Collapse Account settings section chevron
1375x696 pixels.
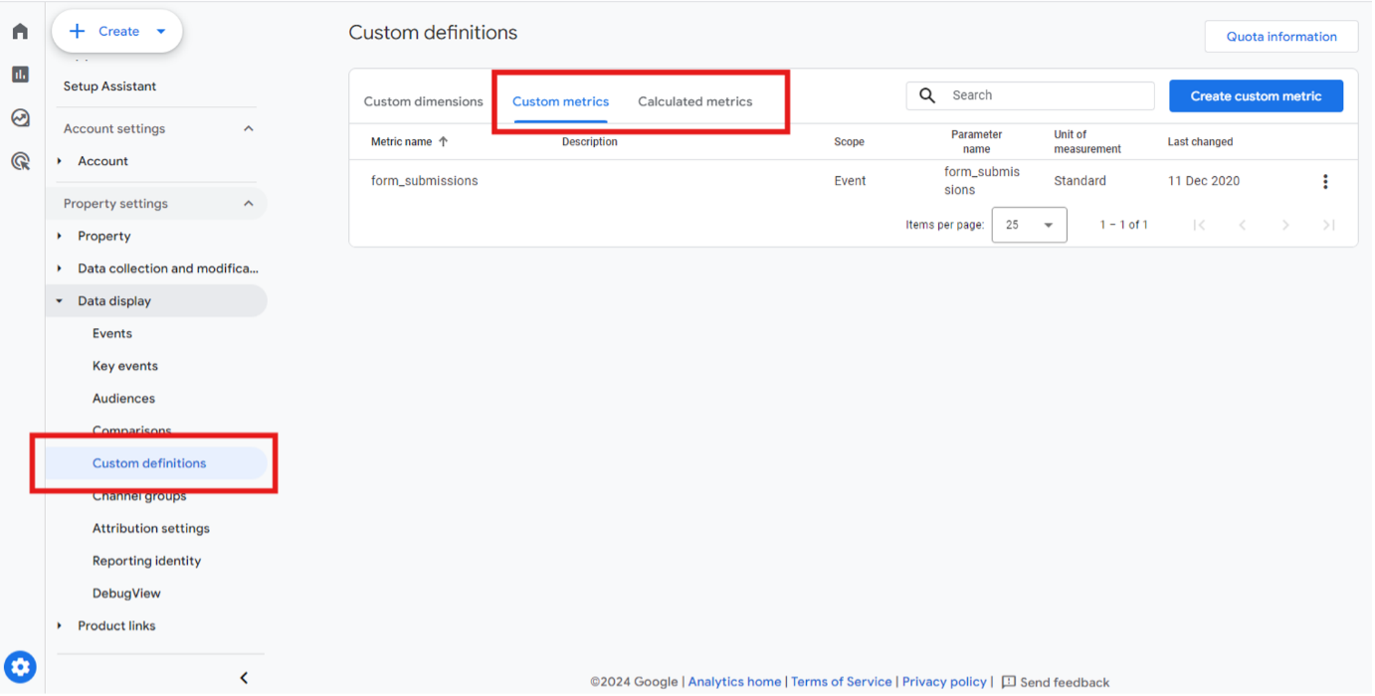pyautogui.click(x=249, y=129)
